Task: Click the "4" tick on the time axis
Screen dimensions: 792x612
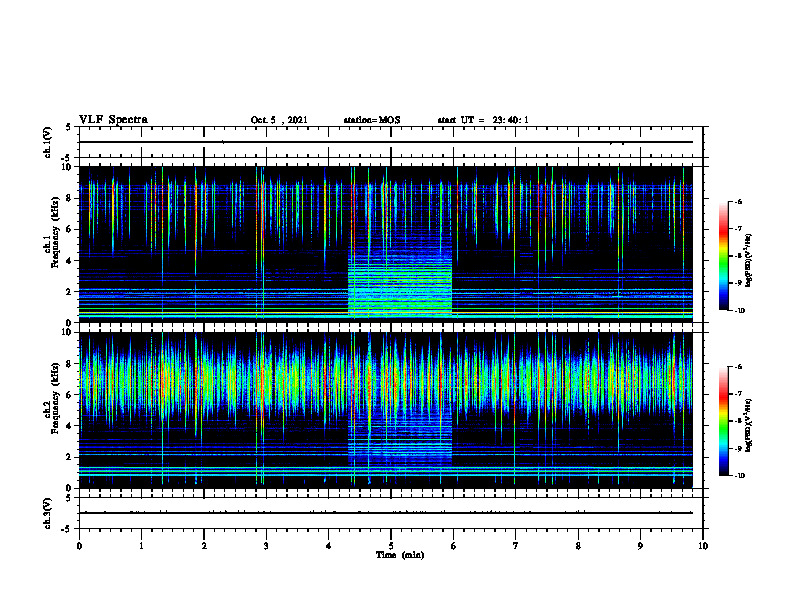Action: (x=329, y=546)
